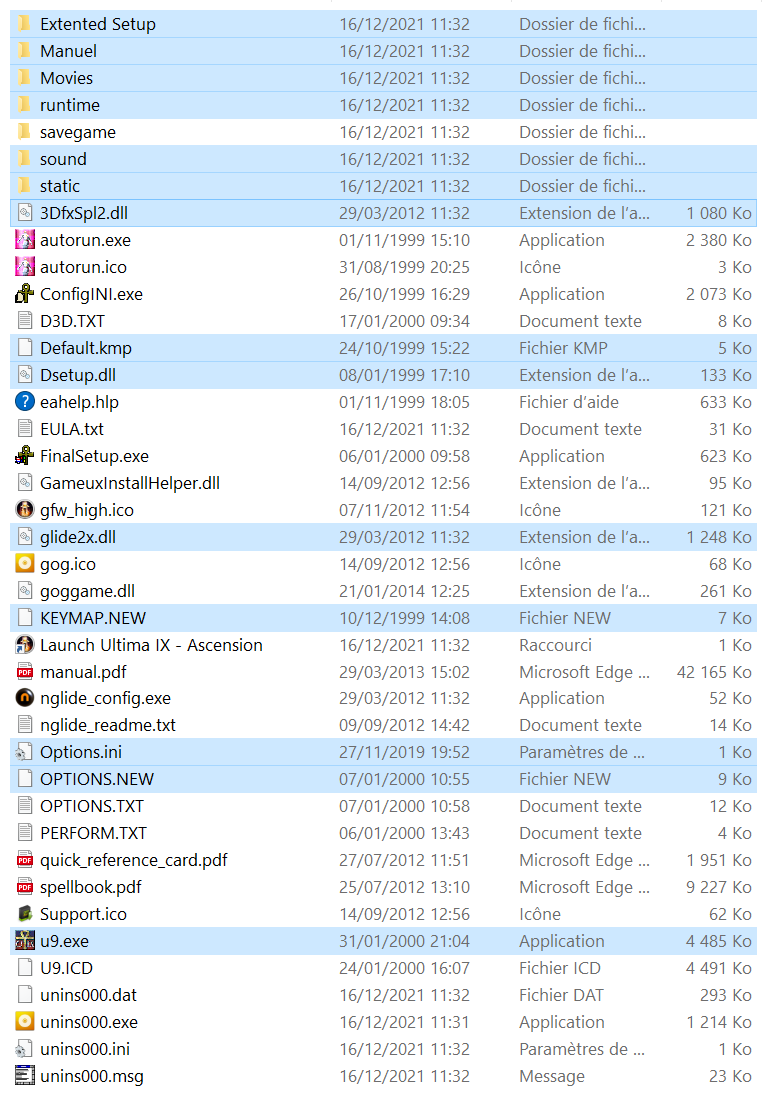Screen dimensions: 772x1103
Task: Select the U9.ICD file name
Action: [66, 968]
